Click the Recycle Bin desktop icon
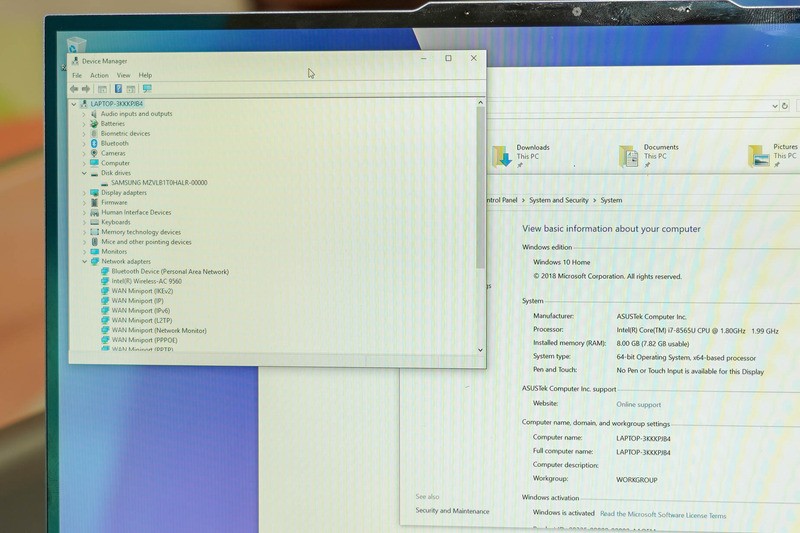Screen dimensions: 800x533 (x=76, y=45)
